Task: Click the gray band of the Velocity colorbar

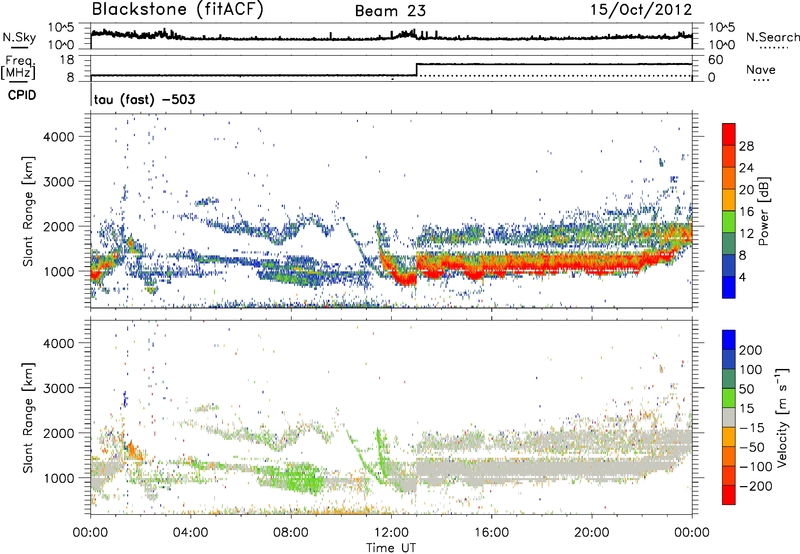Action: pyautogui.click(x=729, y=417)
